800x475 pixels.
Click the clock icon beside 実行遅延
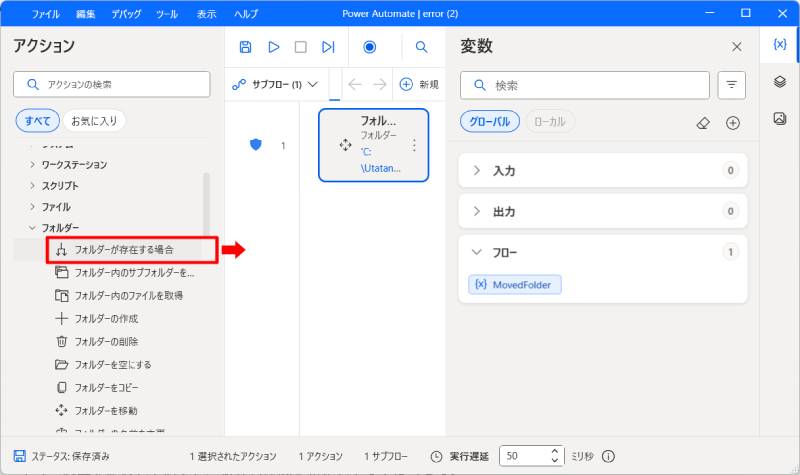[x=436, y=457]
